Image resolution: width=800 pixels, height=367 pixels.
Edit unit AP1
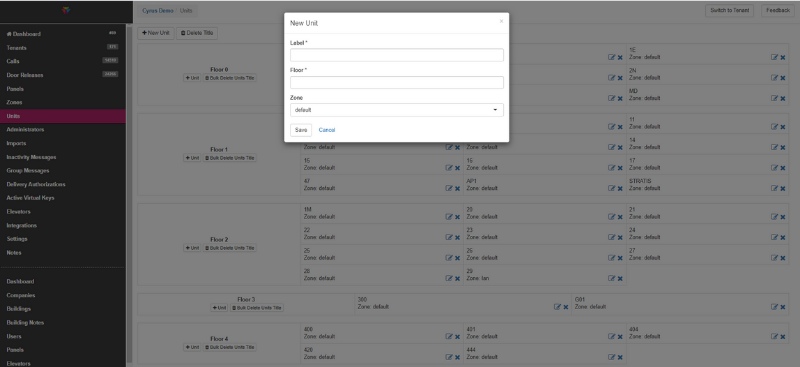tap(611, 188)
